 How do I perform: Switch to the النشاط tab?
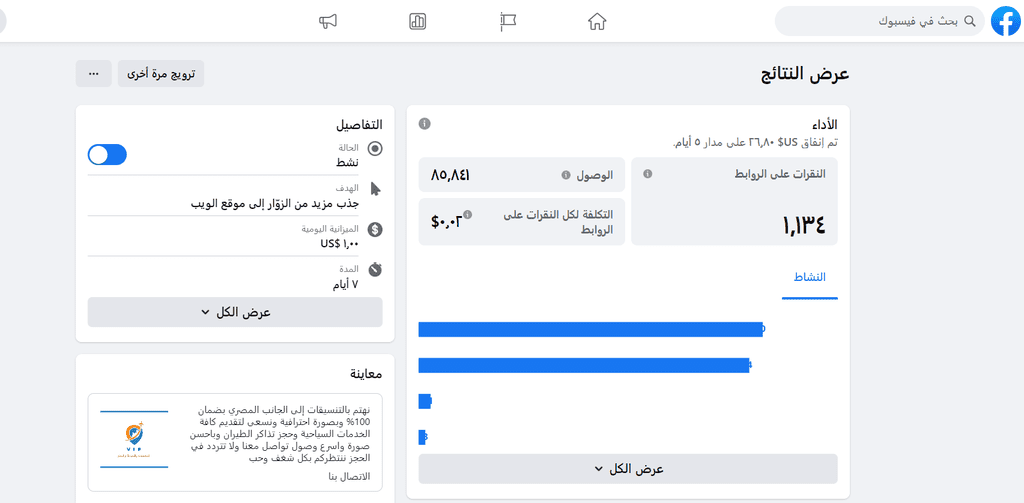(x=810, y=278)
